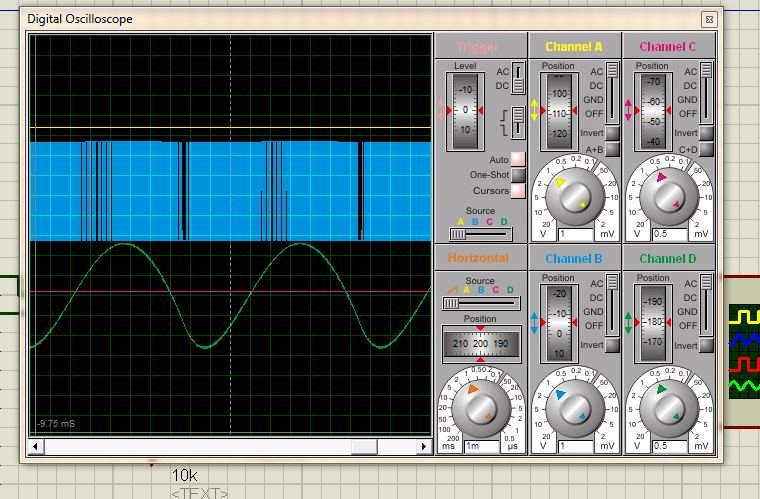Toggle Channel D Invert button
This screenshot has width=760, height=499.
[707, 345]
